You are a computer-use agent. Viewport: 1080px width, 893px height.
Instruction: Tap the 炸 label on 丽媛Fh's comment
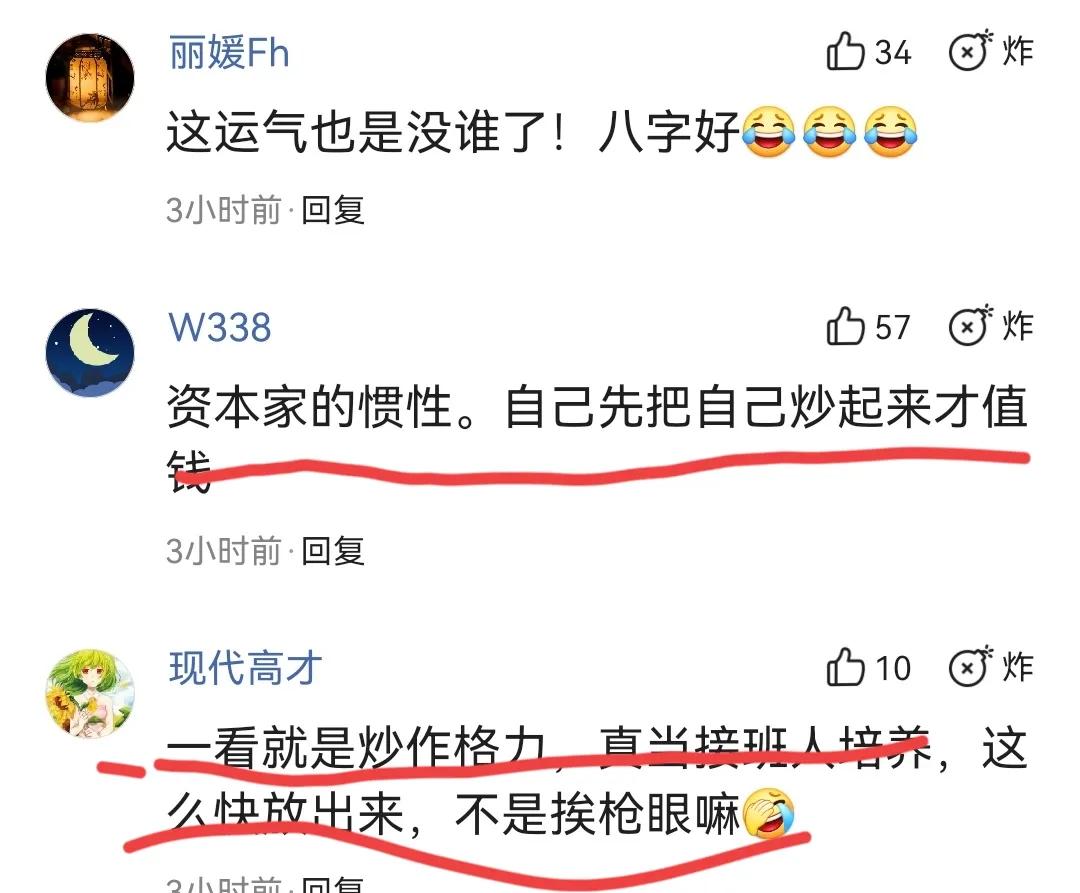point(1018,52)
